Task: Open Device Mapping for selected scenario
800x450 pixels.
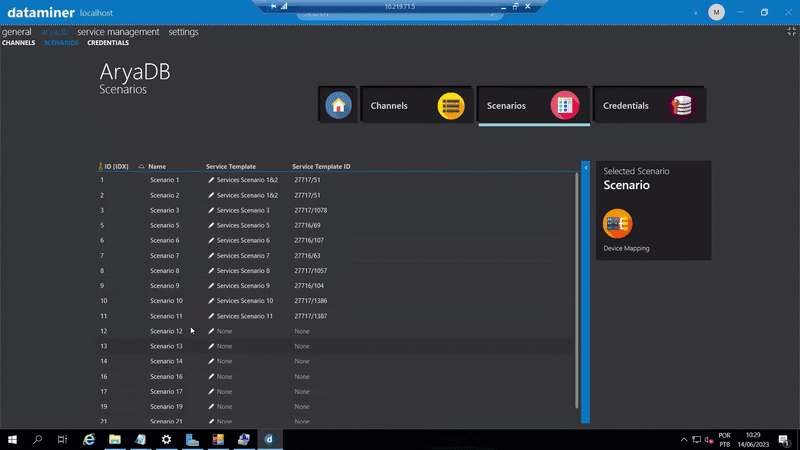Action: [617, 223]
